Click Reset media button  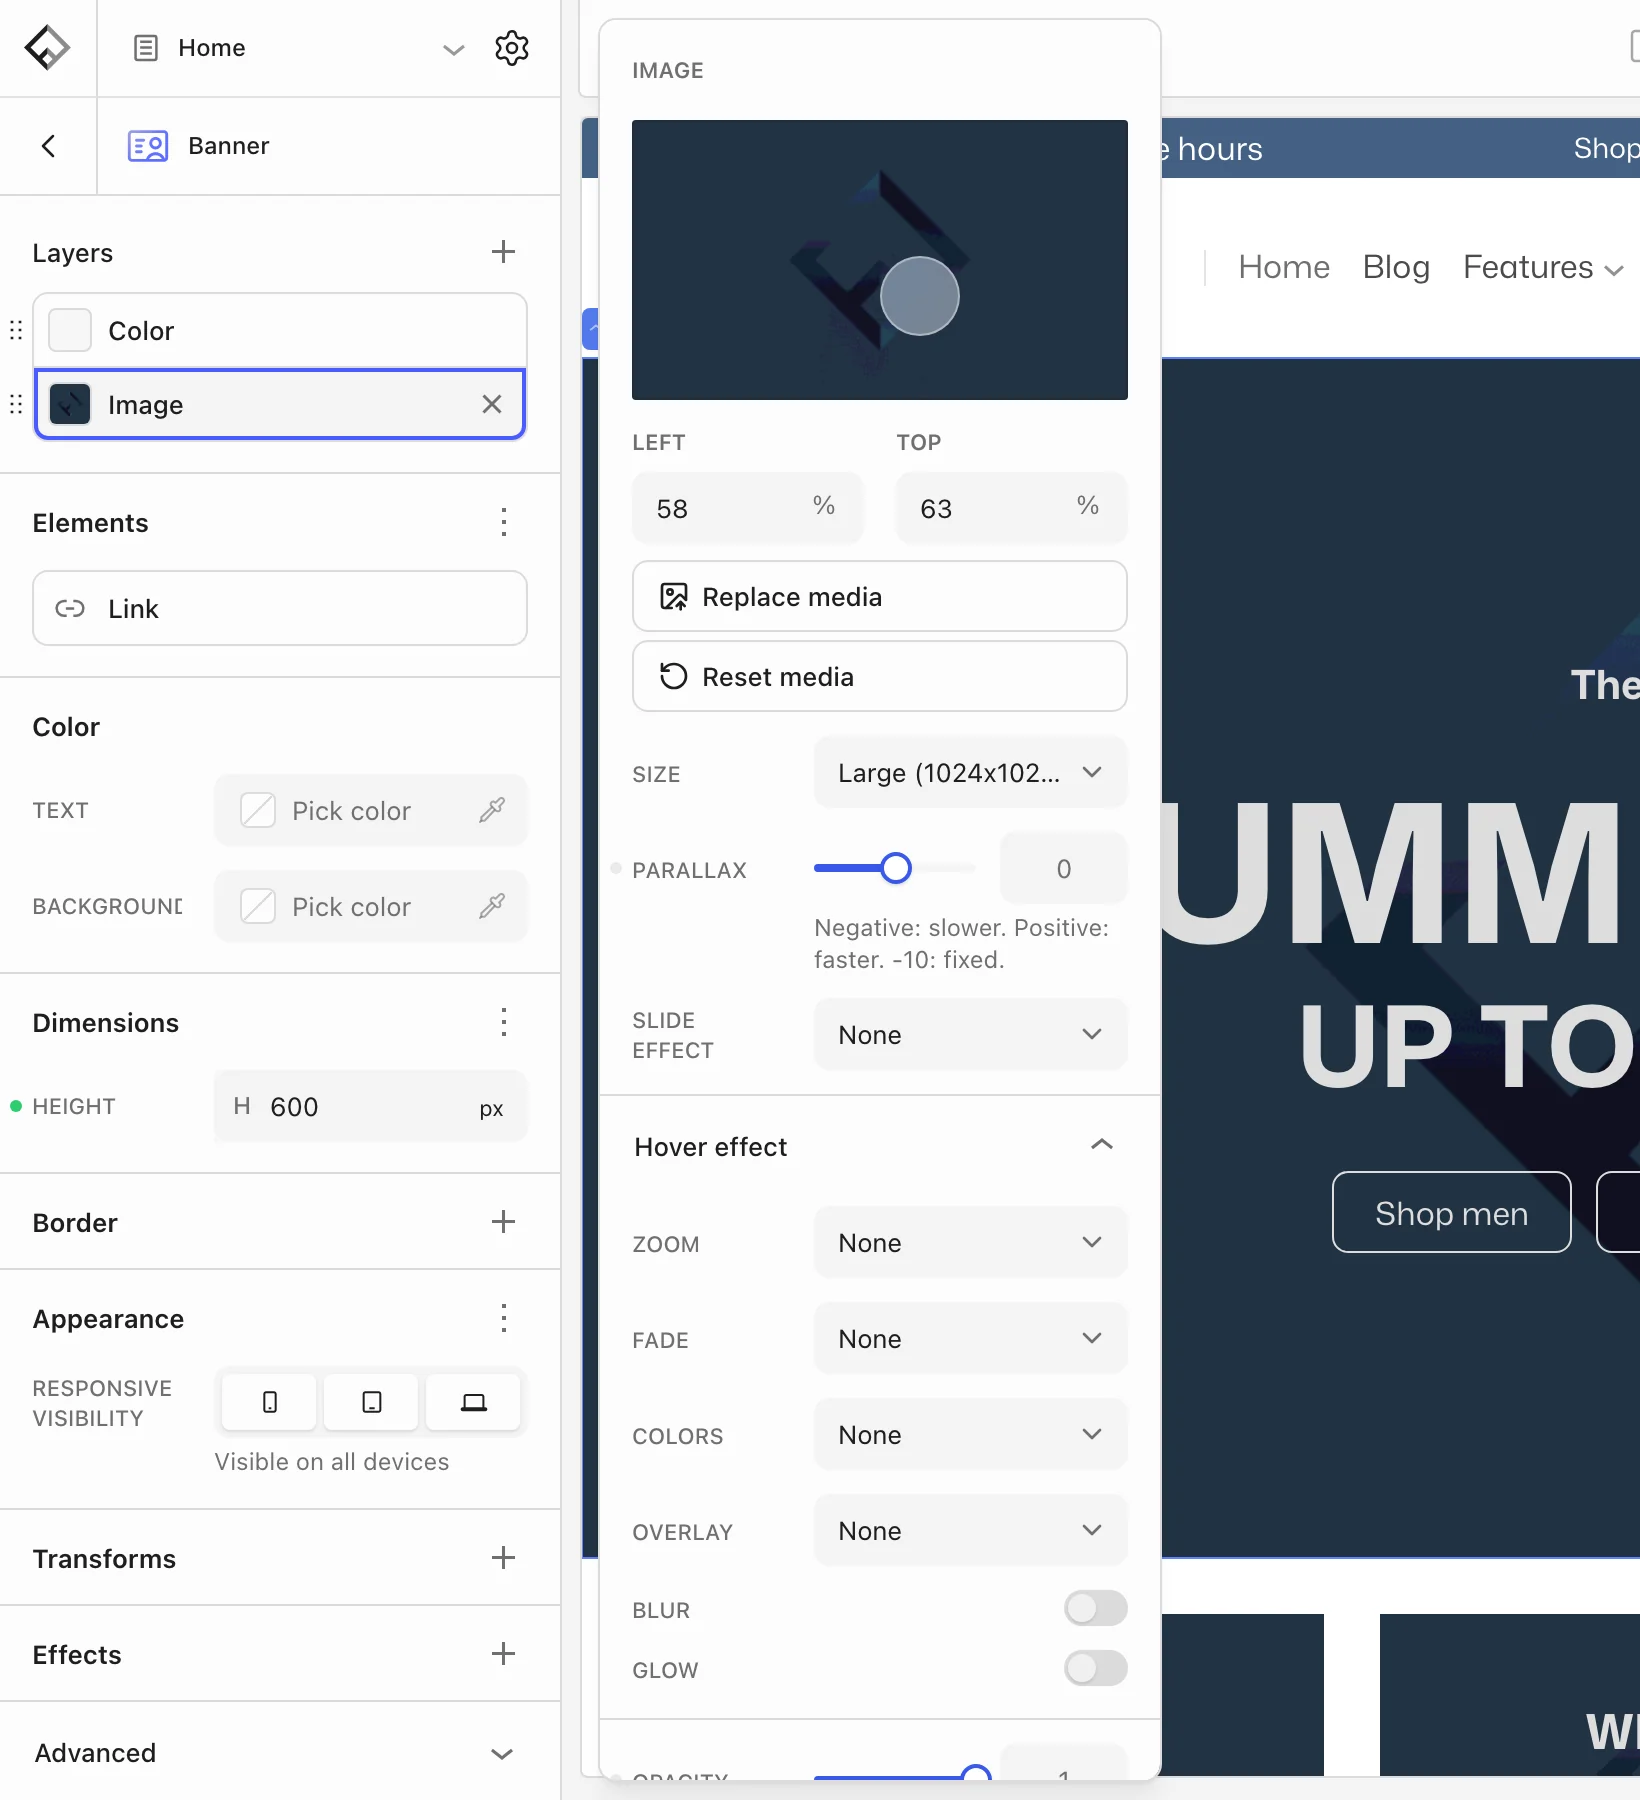point(880,676)
